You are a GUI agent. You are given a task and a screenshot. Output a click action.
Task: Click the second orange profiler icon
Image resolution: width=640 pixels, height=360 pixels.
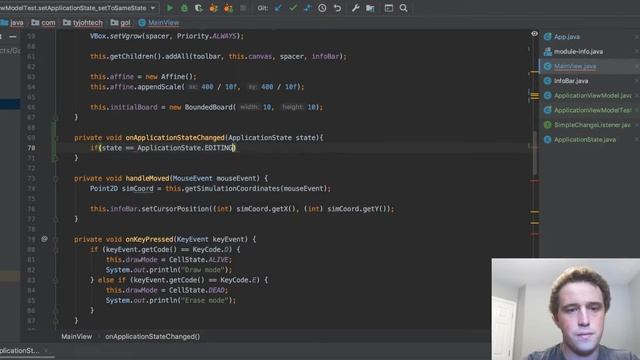pyautogui.click(x=228, y=8)
